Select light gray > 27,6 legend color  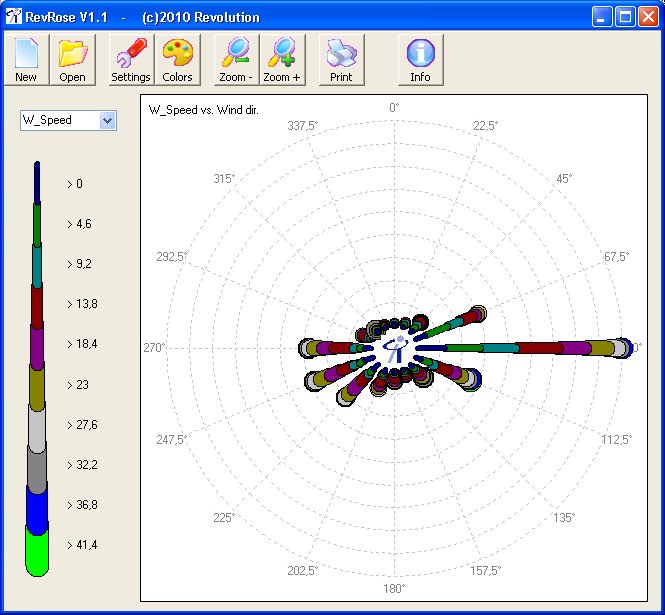tap(37, 428)
